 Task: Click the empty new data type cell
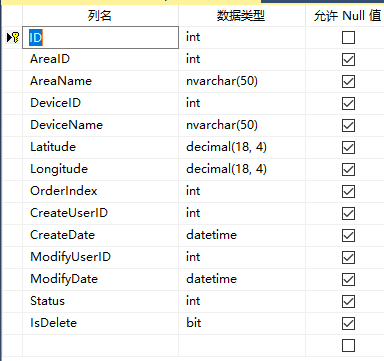click(x=242, y=345)
